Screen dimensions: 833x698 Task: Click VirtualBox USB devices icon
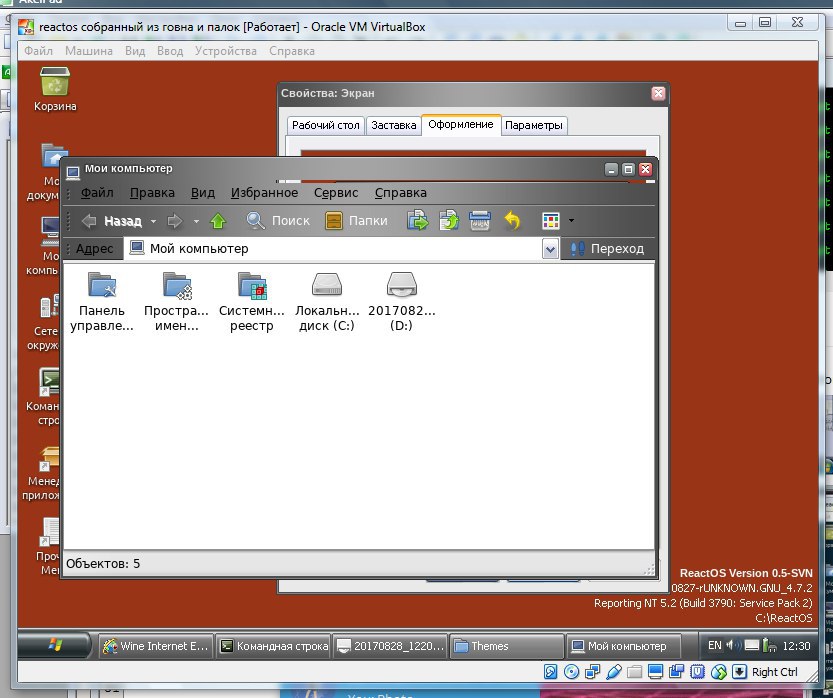point(614,672)
